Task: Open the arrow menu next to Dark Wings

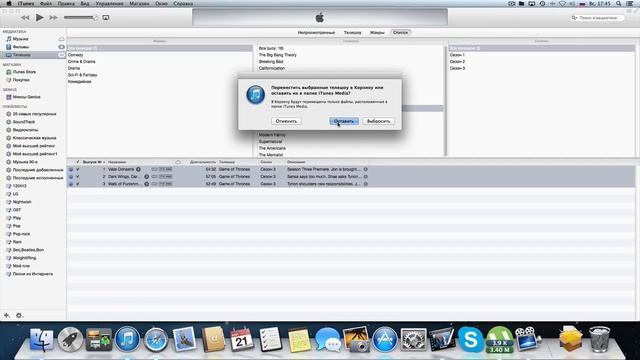Action: (147, 177)
